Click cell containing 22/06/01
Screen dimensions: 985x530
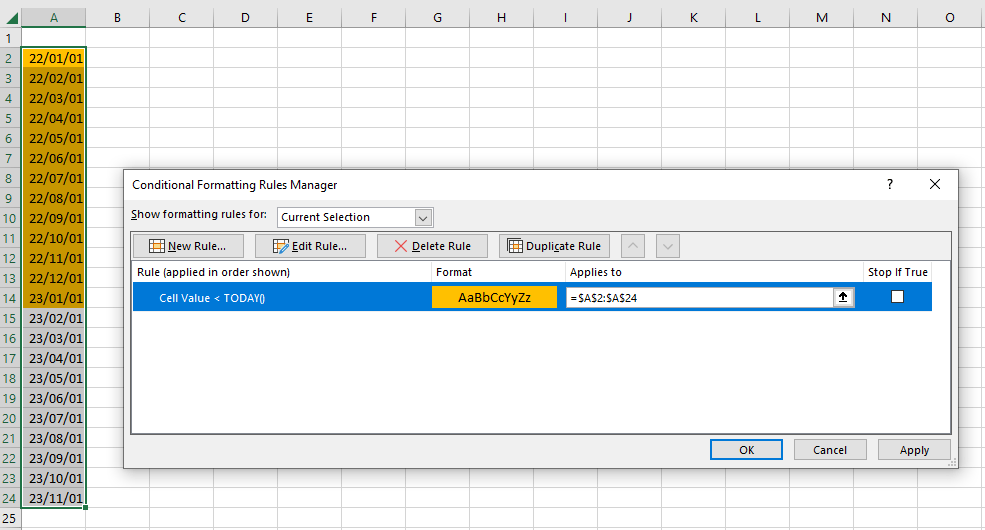tap(54, 158)
